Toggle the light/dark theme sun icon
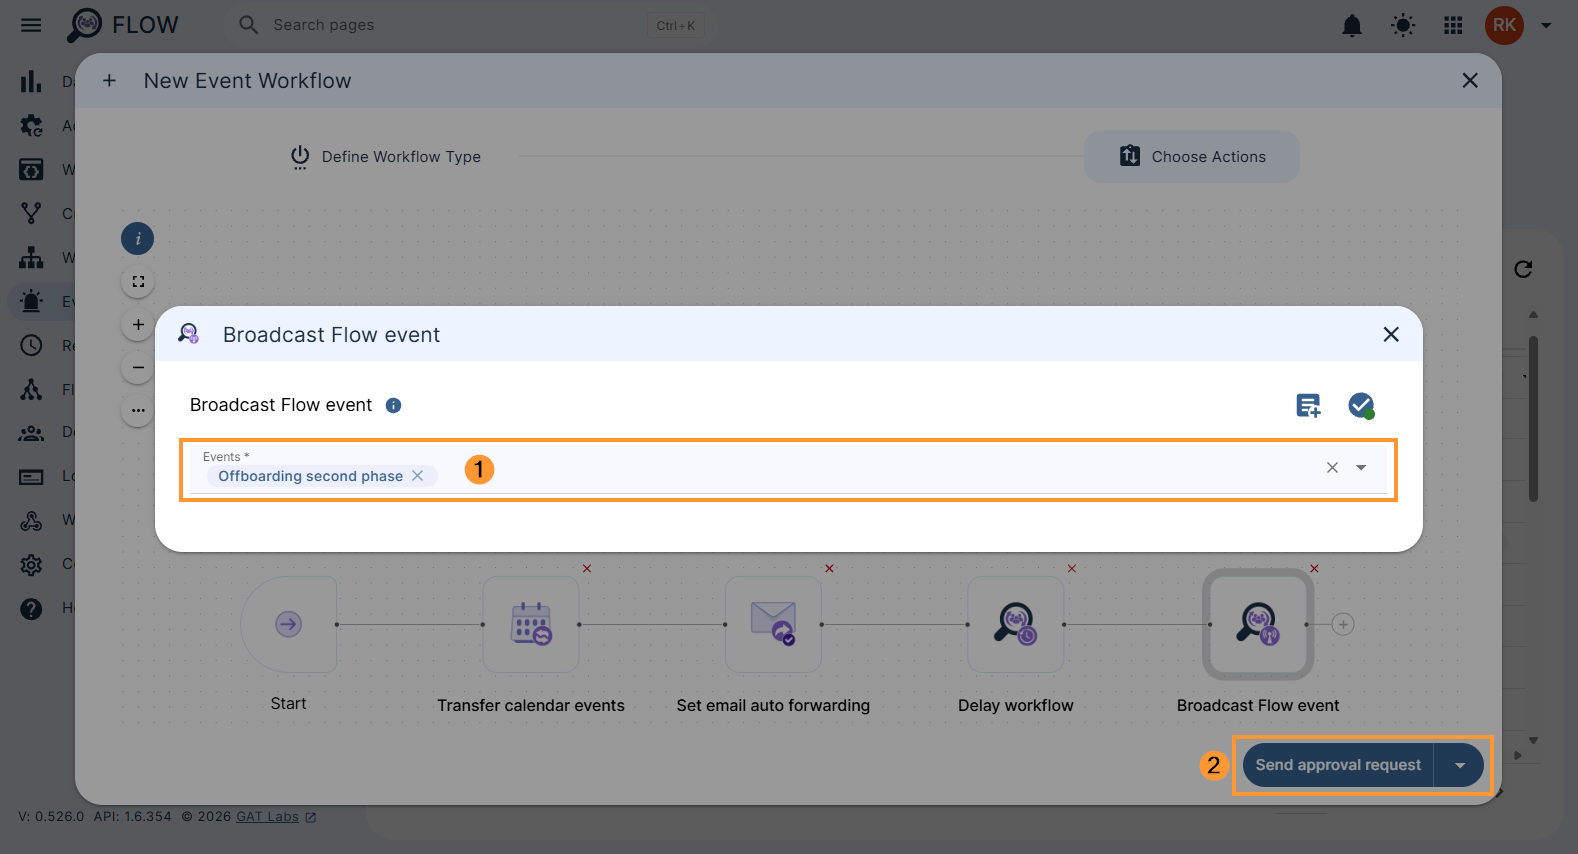 click(x=1403, y=25)
